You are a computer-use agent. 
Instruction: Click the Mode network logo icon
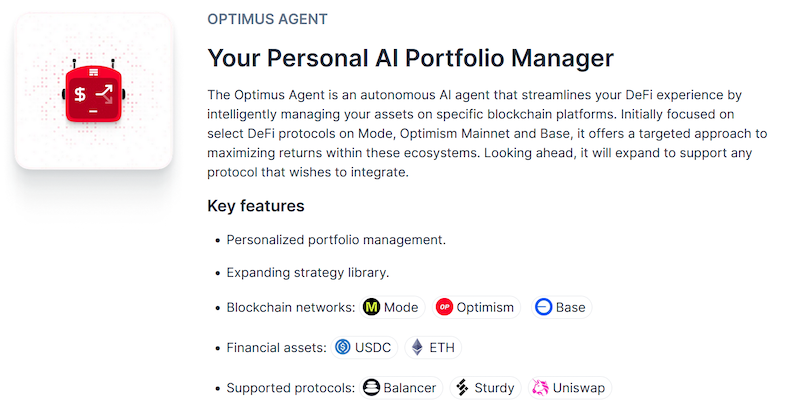(x=372, y=307)
